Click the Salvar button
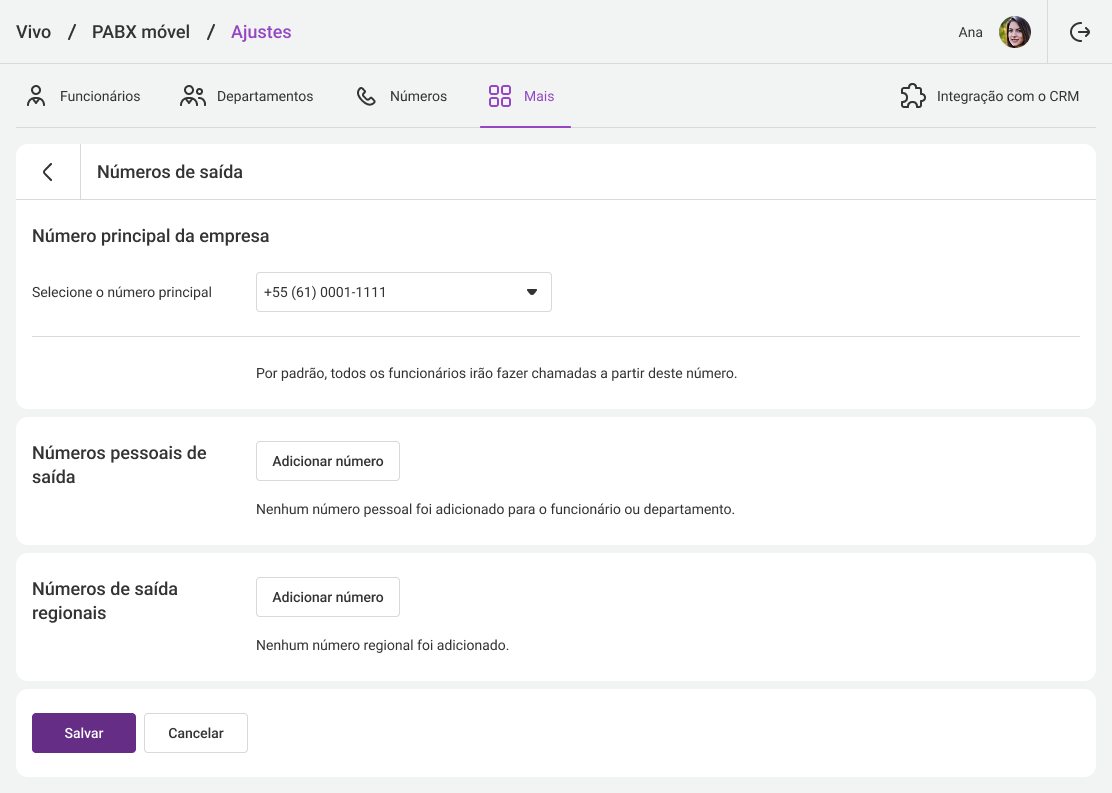 (84, 733)
